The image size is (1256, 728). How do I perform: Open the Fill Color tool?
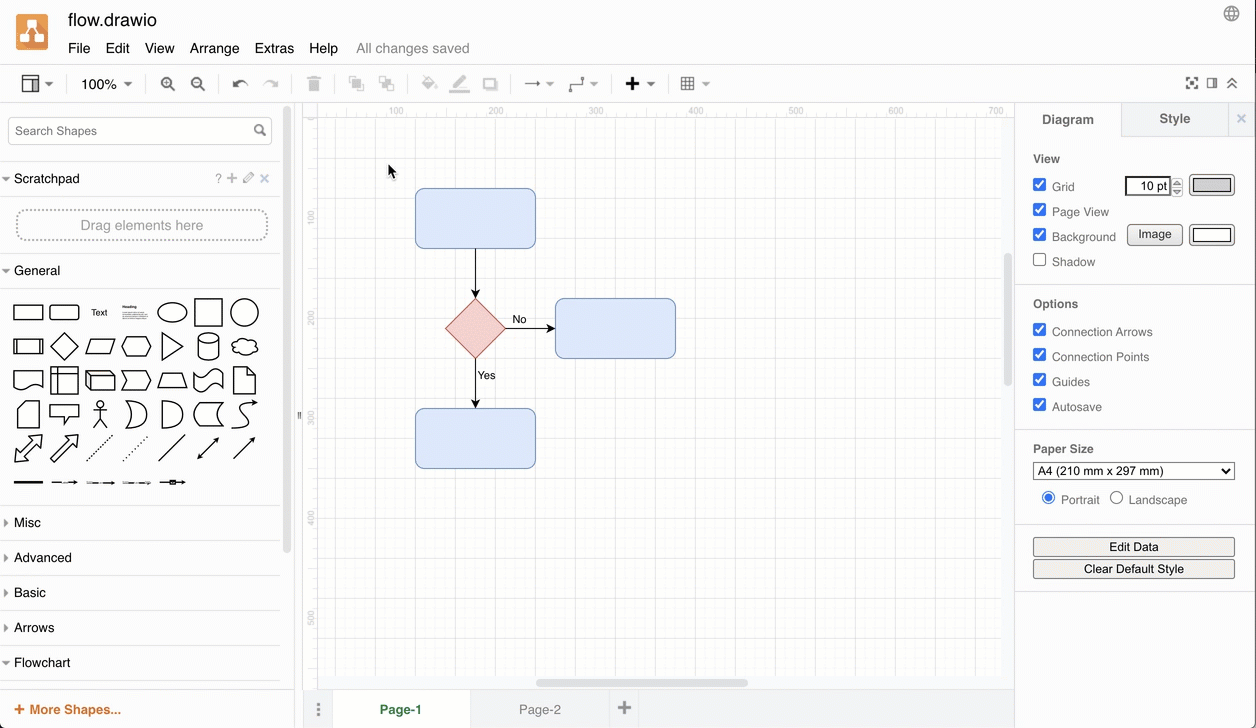coord(429,84)
